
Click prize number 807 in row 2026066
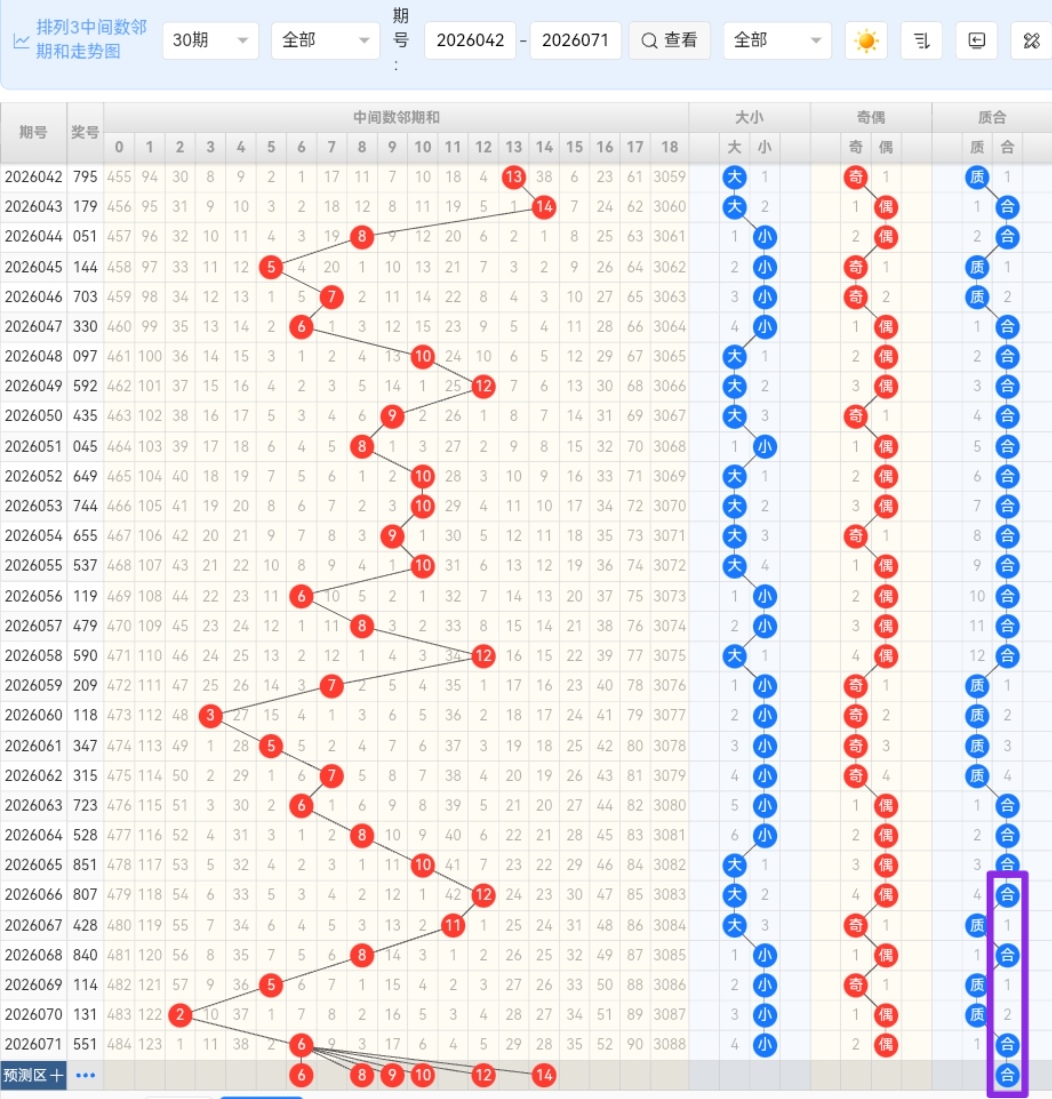coord(85,895)
